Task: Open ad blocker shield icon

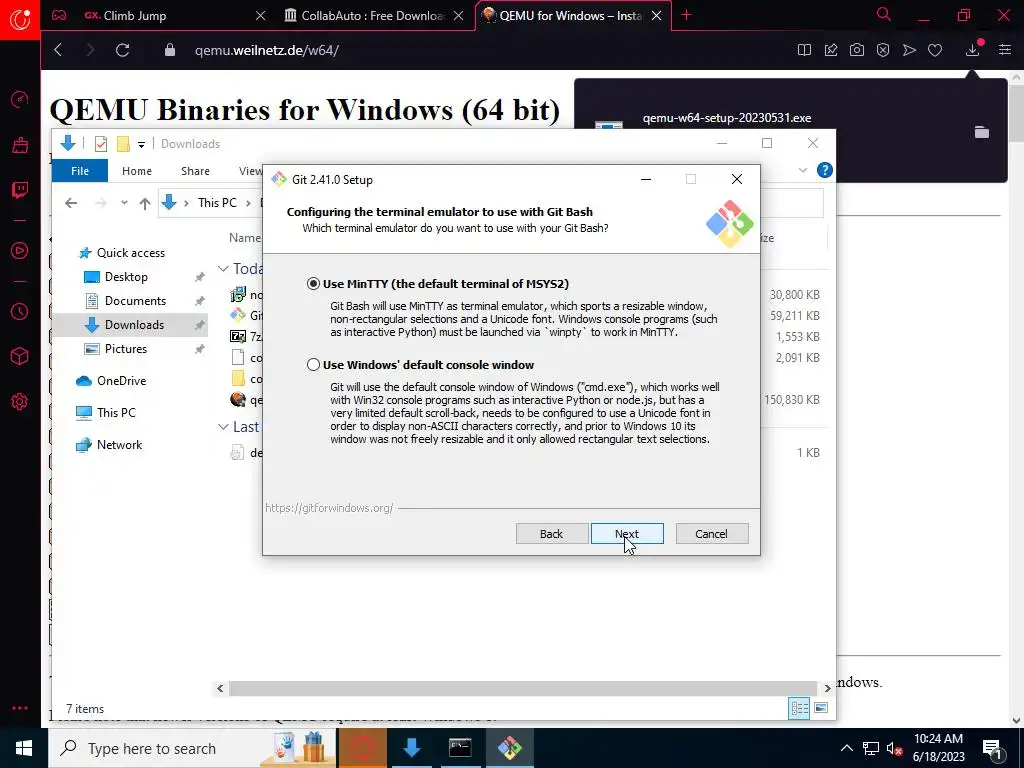Action: (882, 50)
